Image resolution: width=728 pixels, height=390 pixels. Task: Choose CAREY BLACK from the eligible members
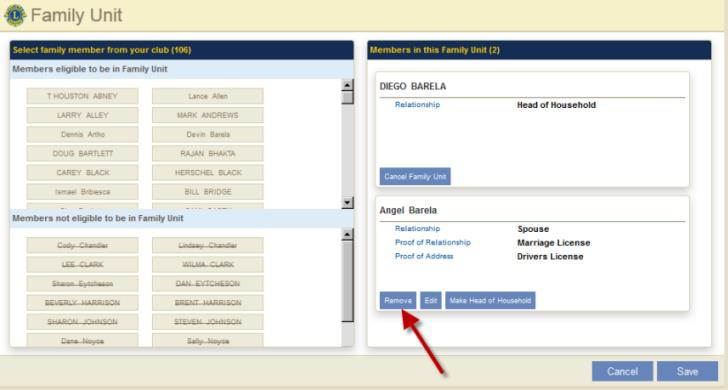82,172
